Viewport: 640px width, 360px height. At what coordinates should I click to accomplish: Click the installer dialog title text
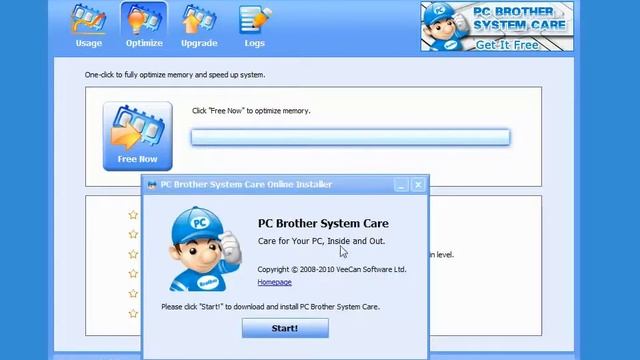point(246,184)
